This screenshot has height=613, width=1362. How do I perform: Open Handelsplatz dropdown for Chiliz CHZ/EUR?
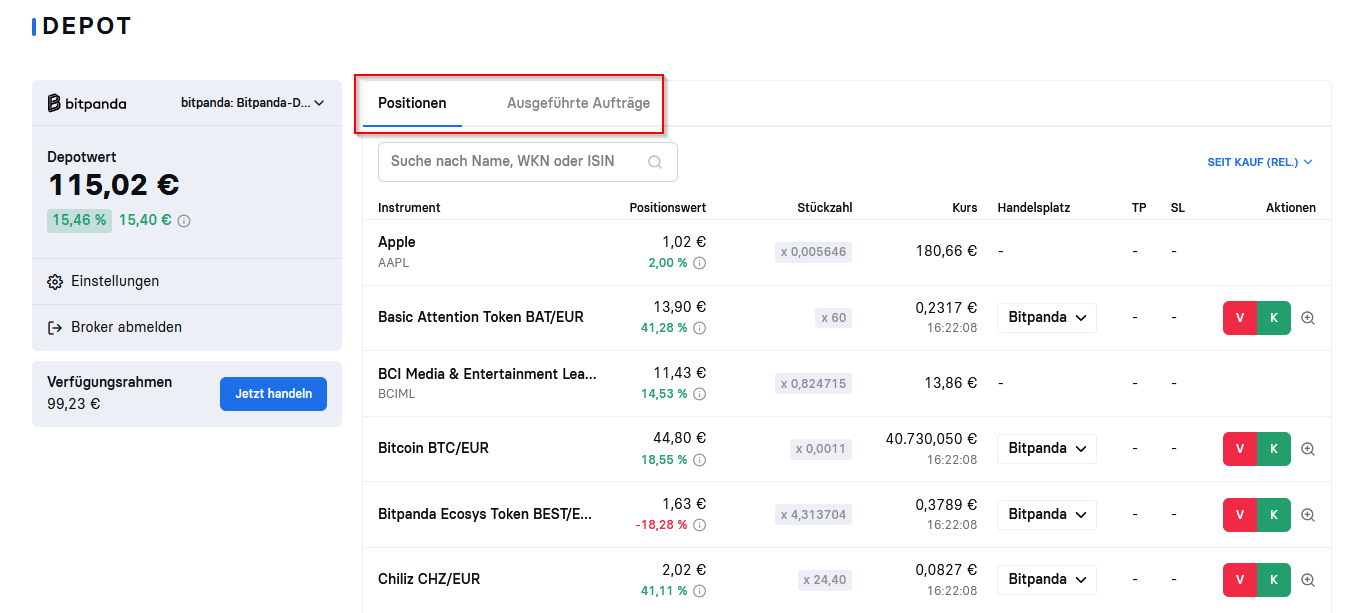pos(1047,580)
